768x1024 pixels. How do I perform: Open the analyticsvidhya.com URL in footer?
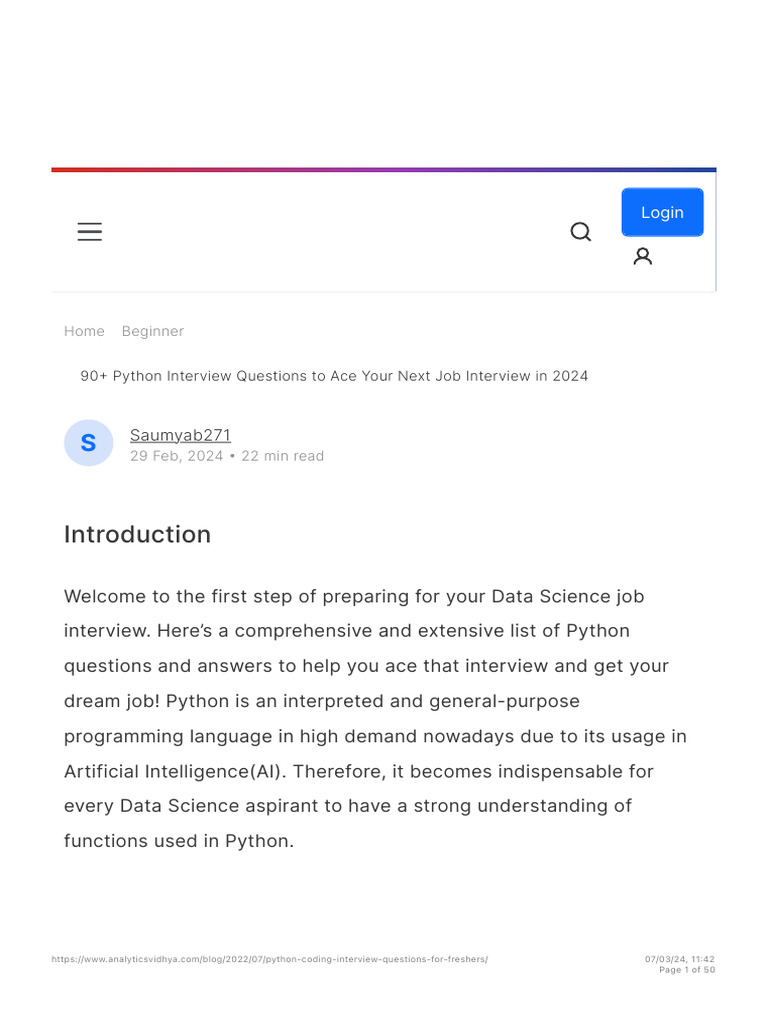point(270,959)
